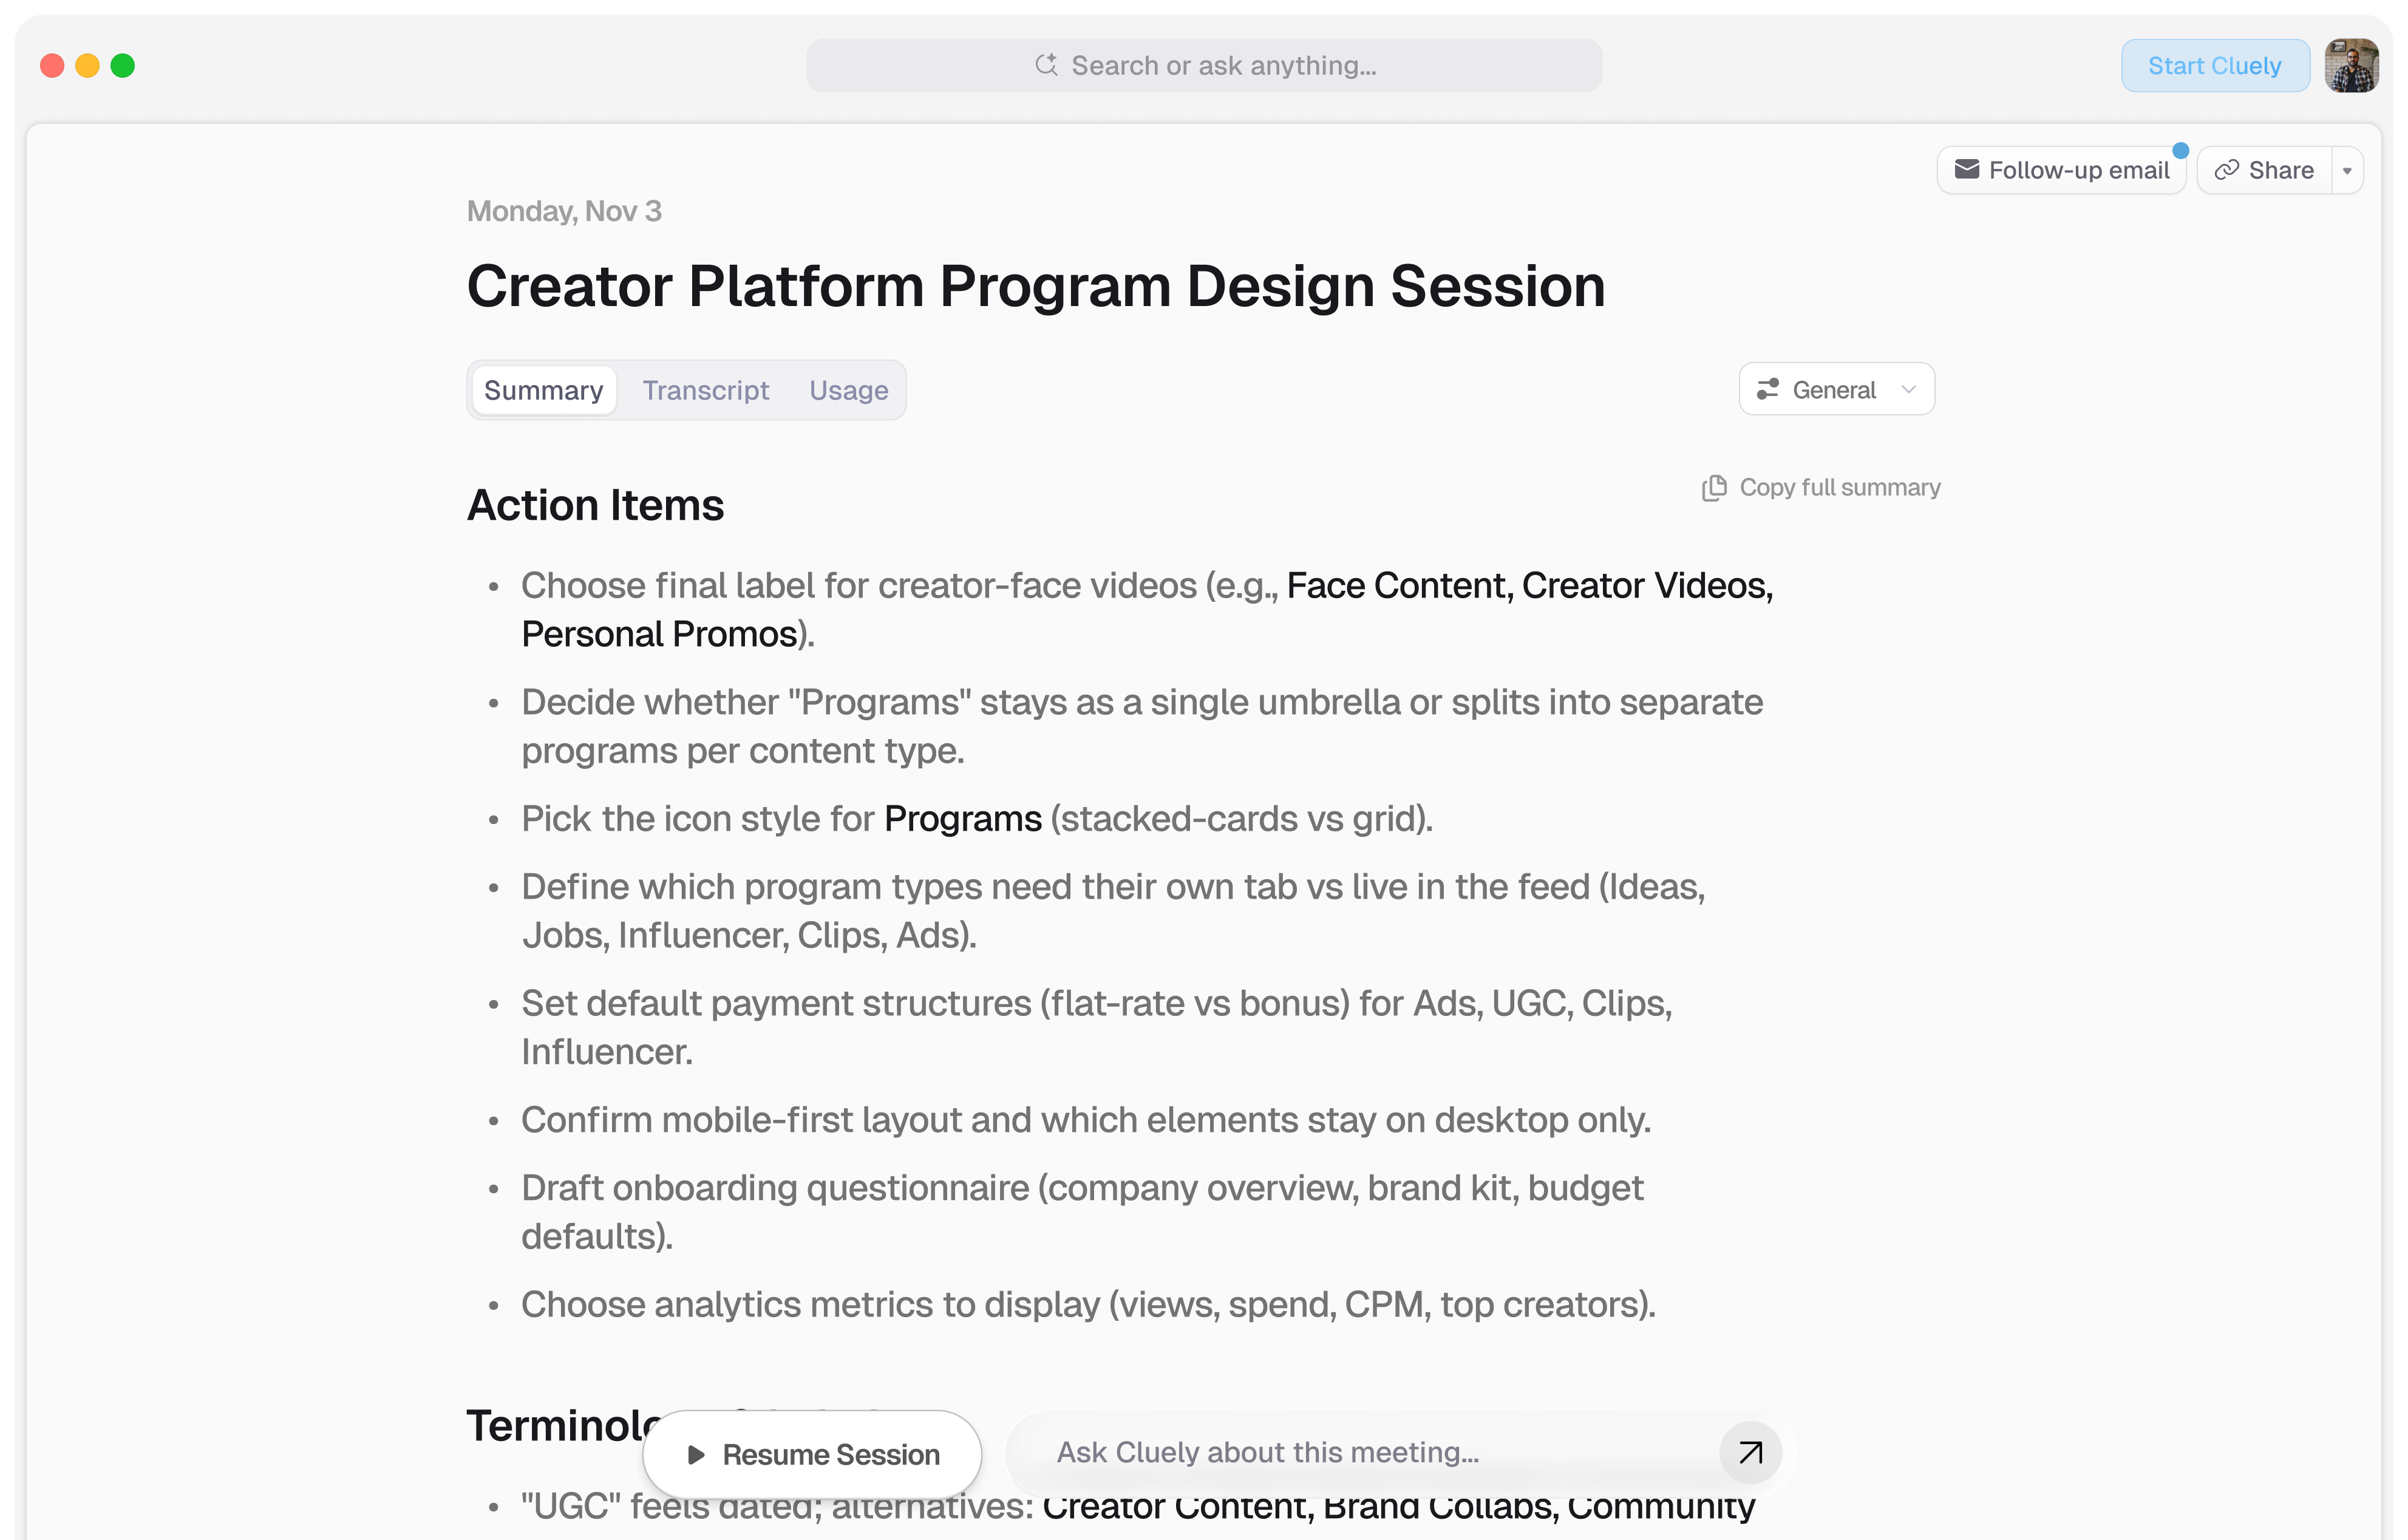Open the user profile avatar
2408x1540 pixels.
click(2351, 66)
